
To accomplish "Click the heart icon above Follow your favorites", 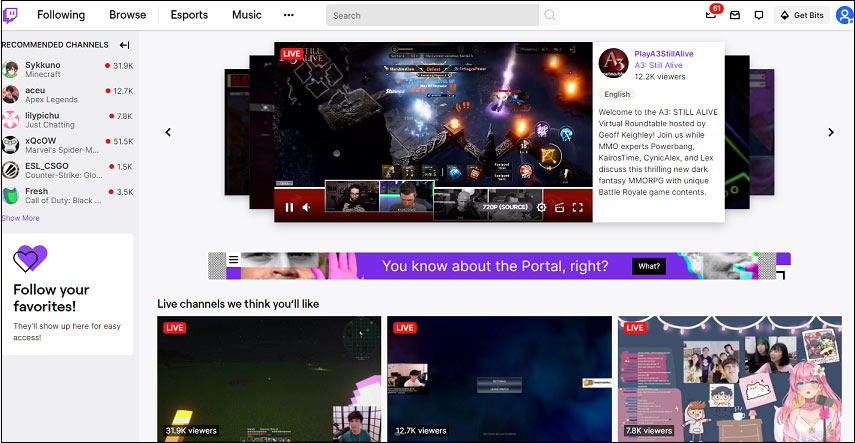I will [x=30, y=259].
